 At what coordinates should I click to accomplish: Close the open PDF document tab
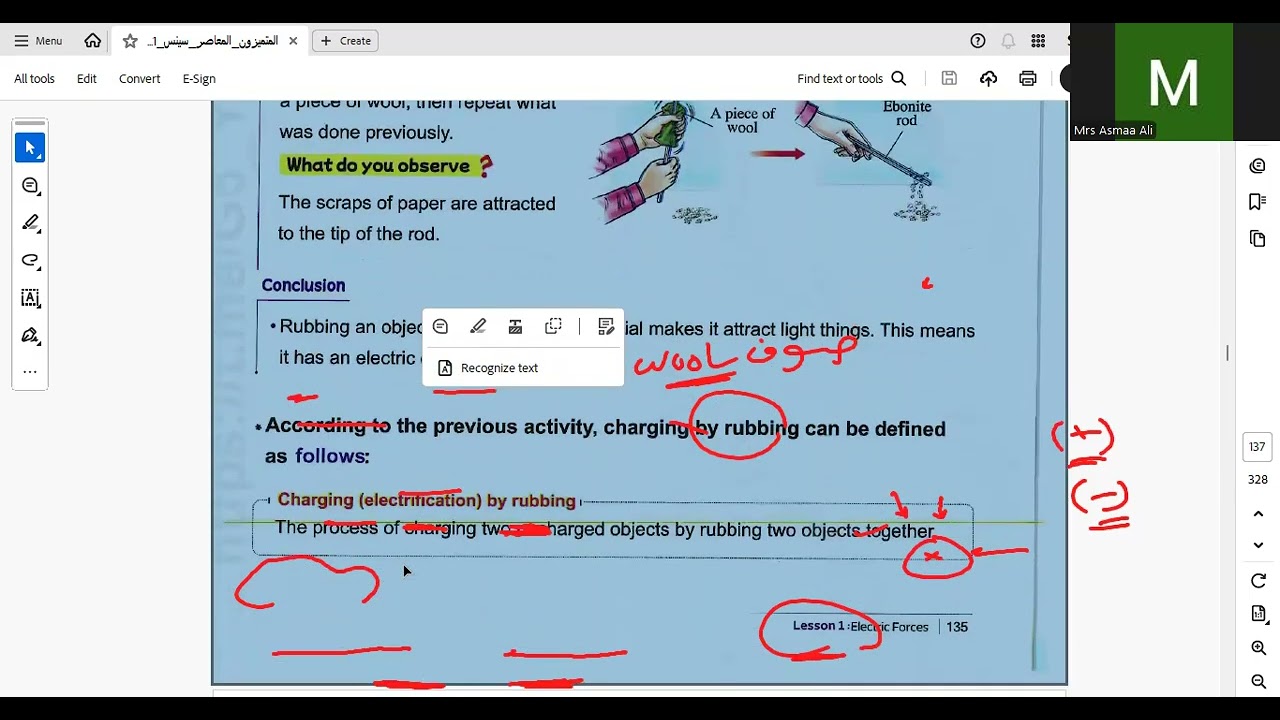pos(293,41)
